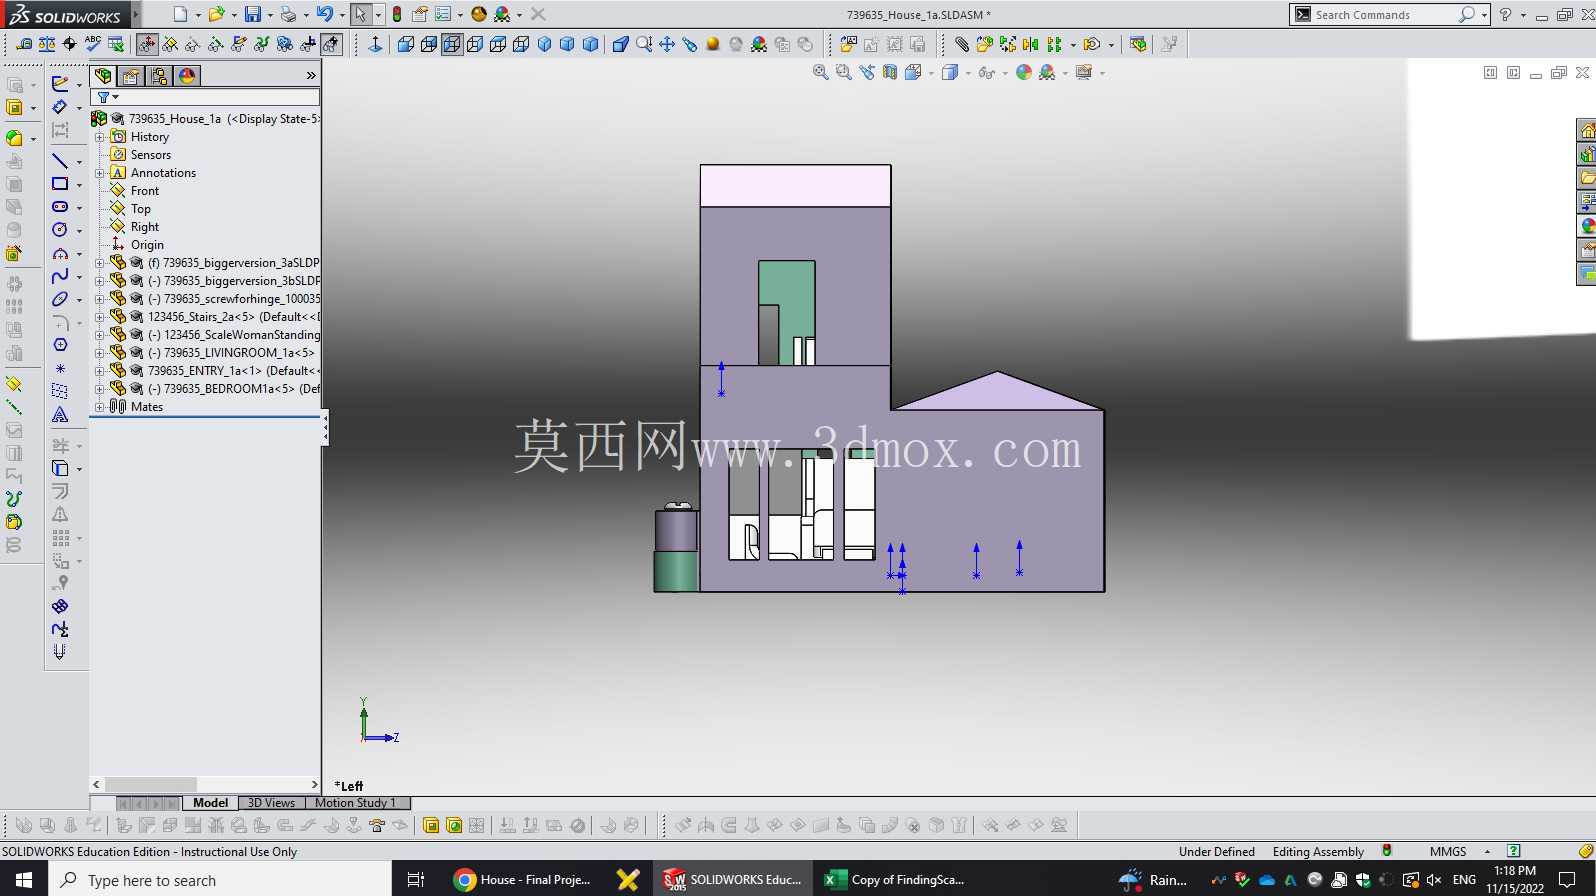Screen dimensions: 1596x896
Task: Click the Rebuild traffic light icon
Action: pos(397,14)
